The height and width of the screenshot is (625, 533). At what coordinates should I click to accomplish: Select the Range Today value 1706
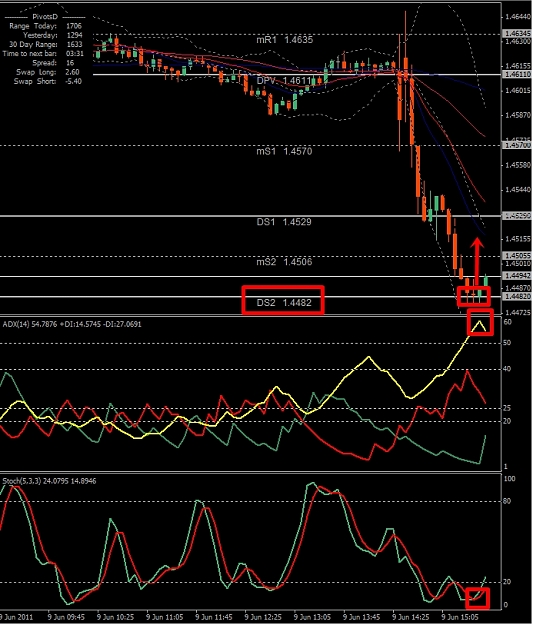(74, 26)
